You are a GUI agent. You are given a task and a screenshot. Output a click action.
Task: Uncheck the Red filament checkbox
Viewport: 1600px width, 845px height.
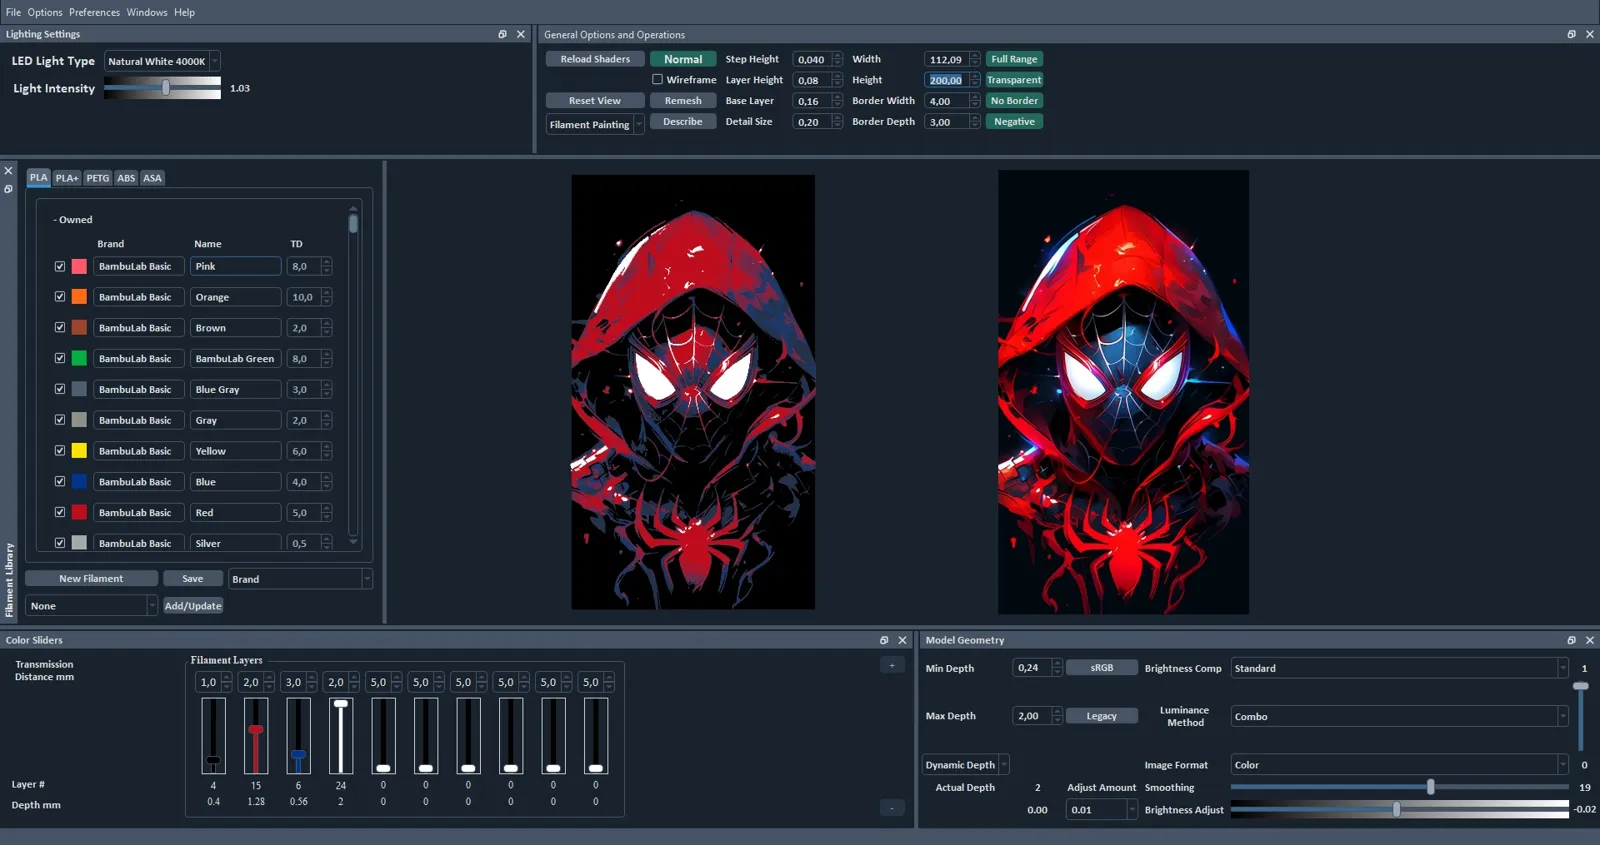coord(60,513)
